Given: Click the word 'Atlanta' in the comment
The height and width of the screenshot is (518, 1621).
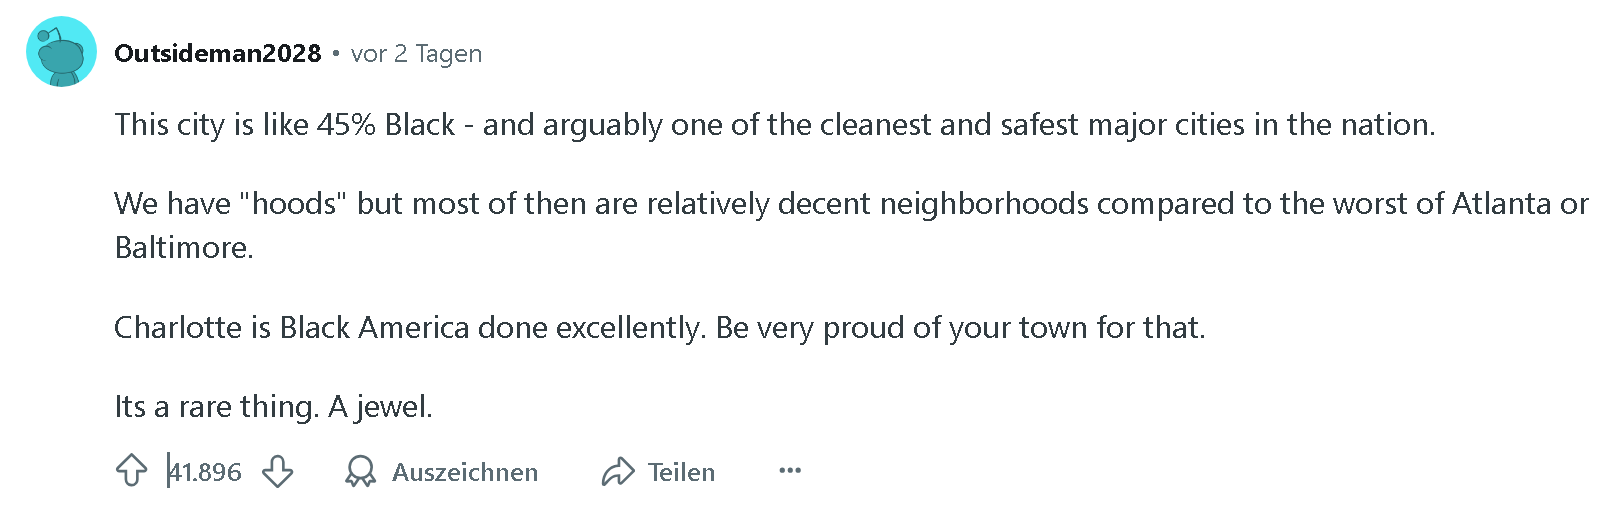Looking at the screenshot, I should pos(1501,203).
